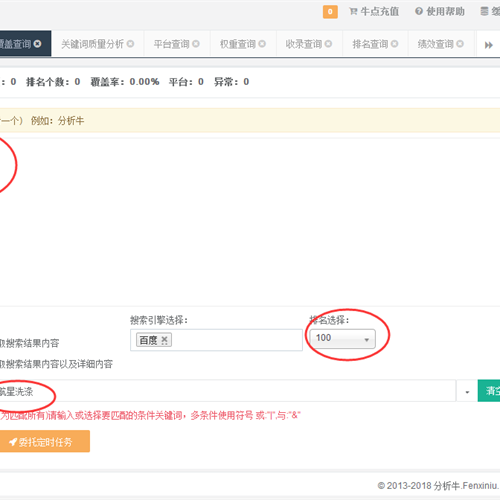Click the 排名个数: 0 statistic
The image size is (500, 500).
coord(53,82)
